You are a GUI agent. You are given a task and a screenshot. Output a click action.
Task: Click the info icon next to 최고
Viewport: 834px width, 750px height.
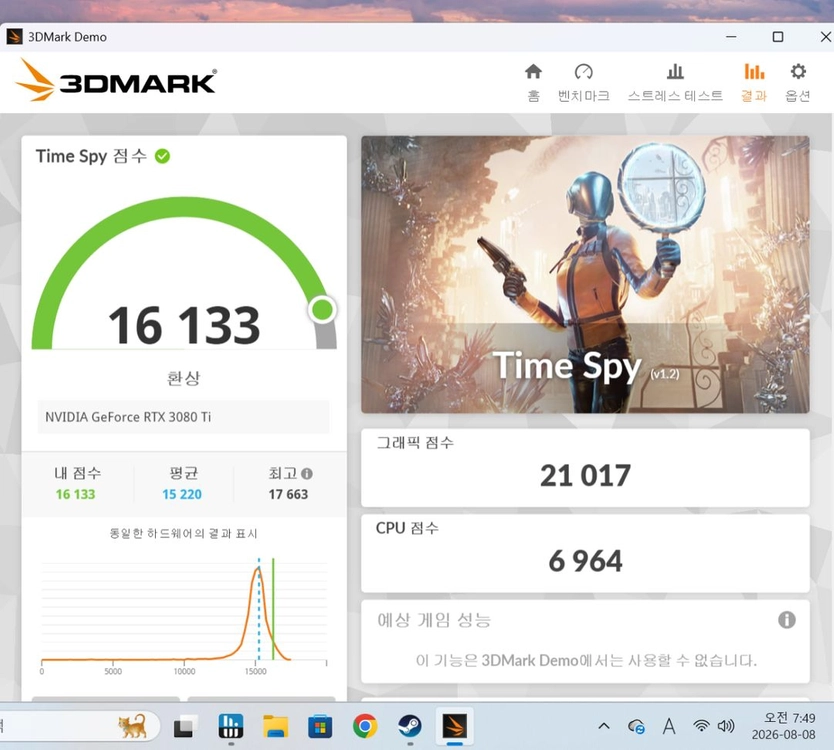(x=307, y=473)
